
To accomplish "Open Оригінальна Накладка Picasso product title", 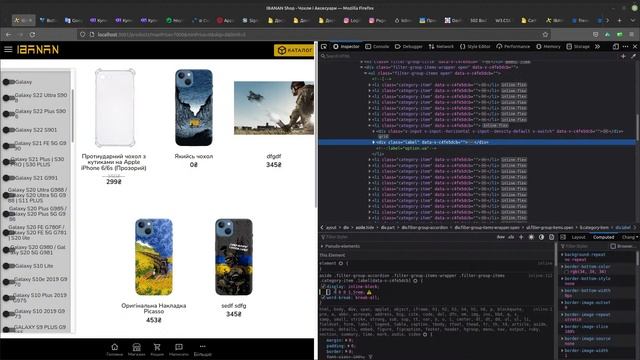I will point(153,308).
